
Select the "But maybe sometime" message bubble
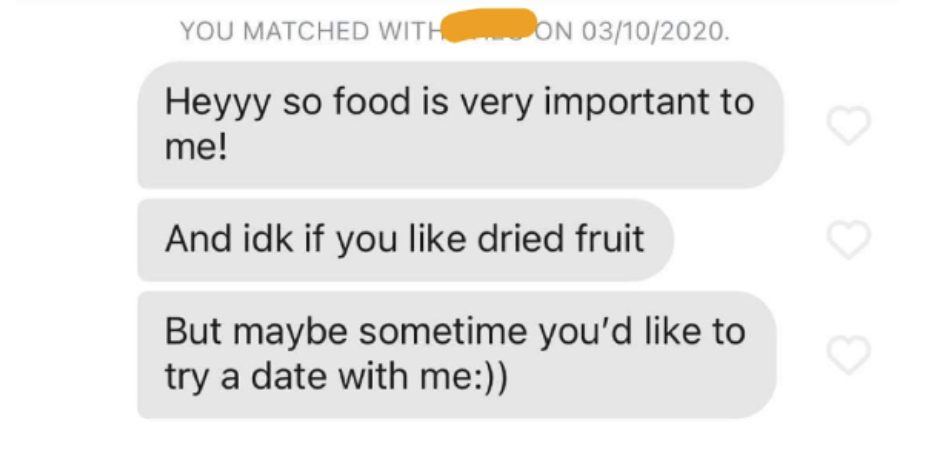click(457, 355)
